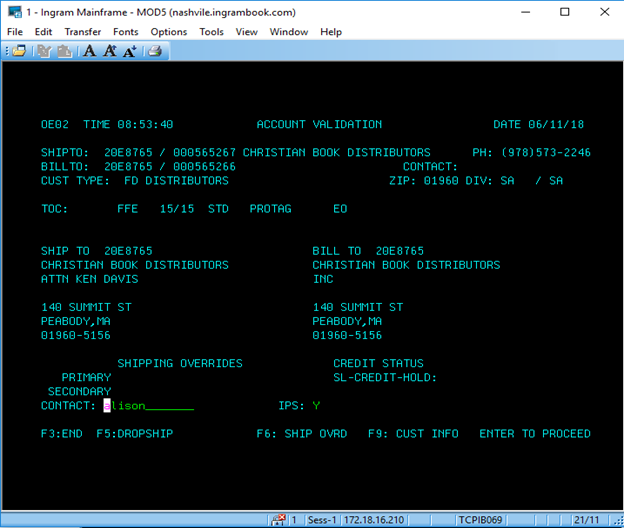The image size is (624, 528).
Task: Click the INC line under Bill To
Action: (x=323, y=279)
